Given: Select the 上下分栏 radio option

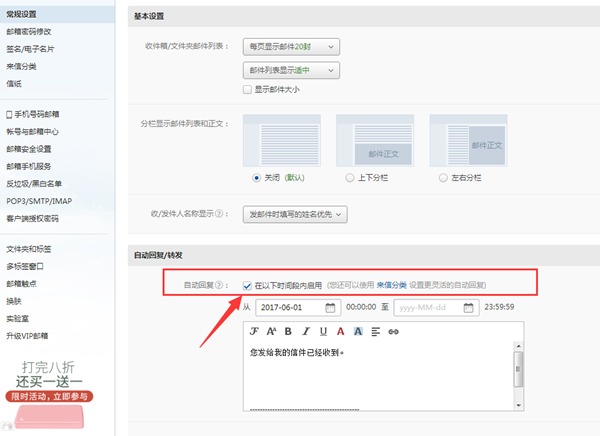Looking at the screenshot, I should [x=350, y=178].
